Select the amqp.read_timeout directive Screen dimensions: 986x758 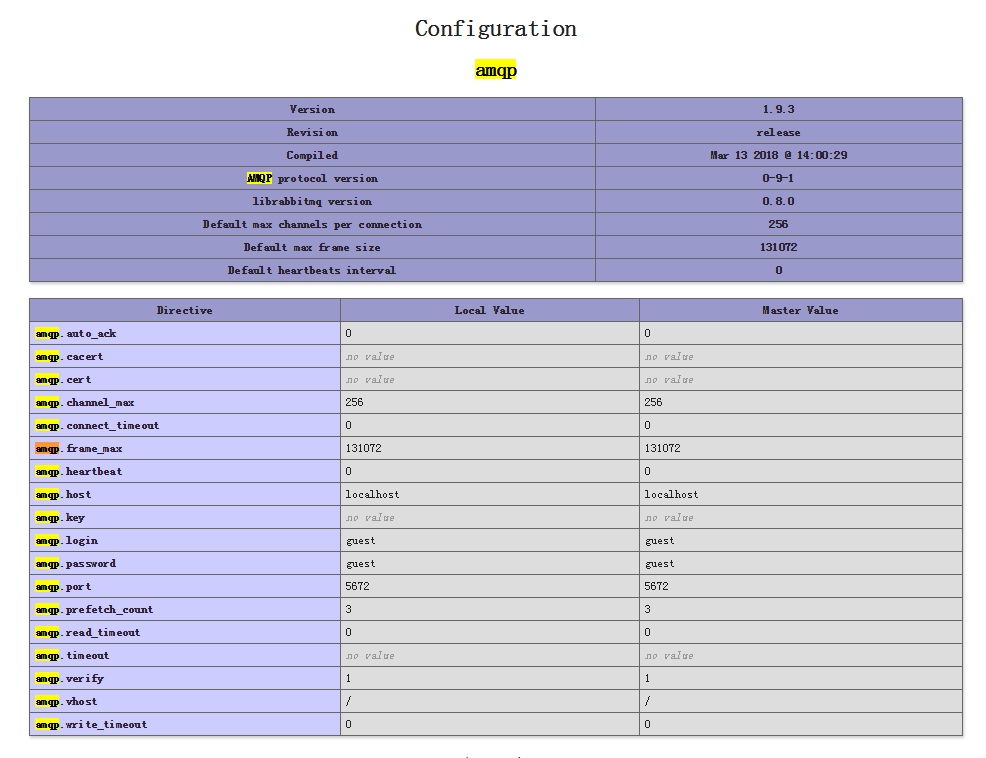click(87, 633)
